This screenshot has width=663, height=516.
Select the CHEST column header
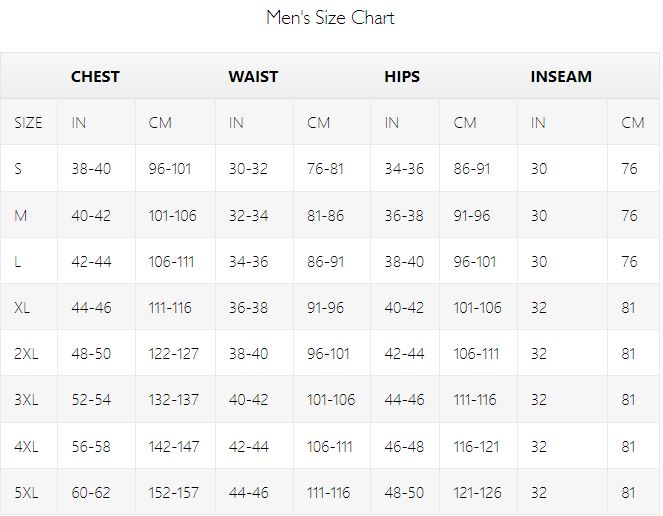click(95, 77)
